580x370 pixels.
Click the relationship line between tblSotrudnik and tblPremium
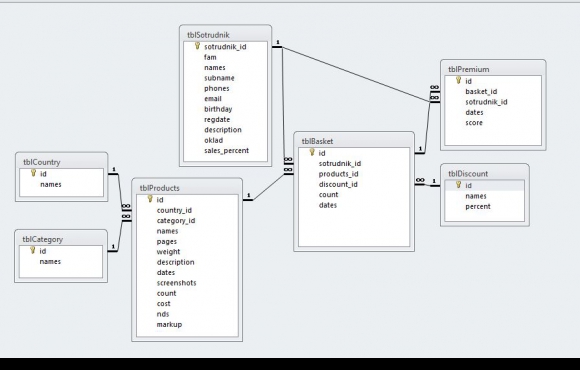pos(355,74)
